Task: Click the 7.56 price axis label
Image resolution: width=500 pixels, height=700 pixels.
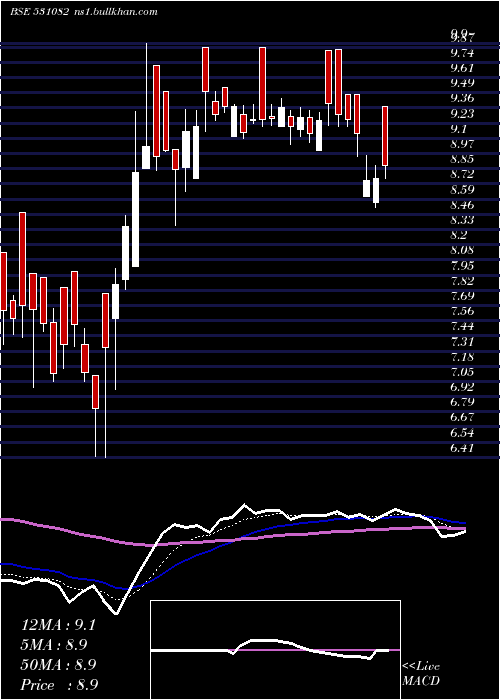Action: [462, 311]
